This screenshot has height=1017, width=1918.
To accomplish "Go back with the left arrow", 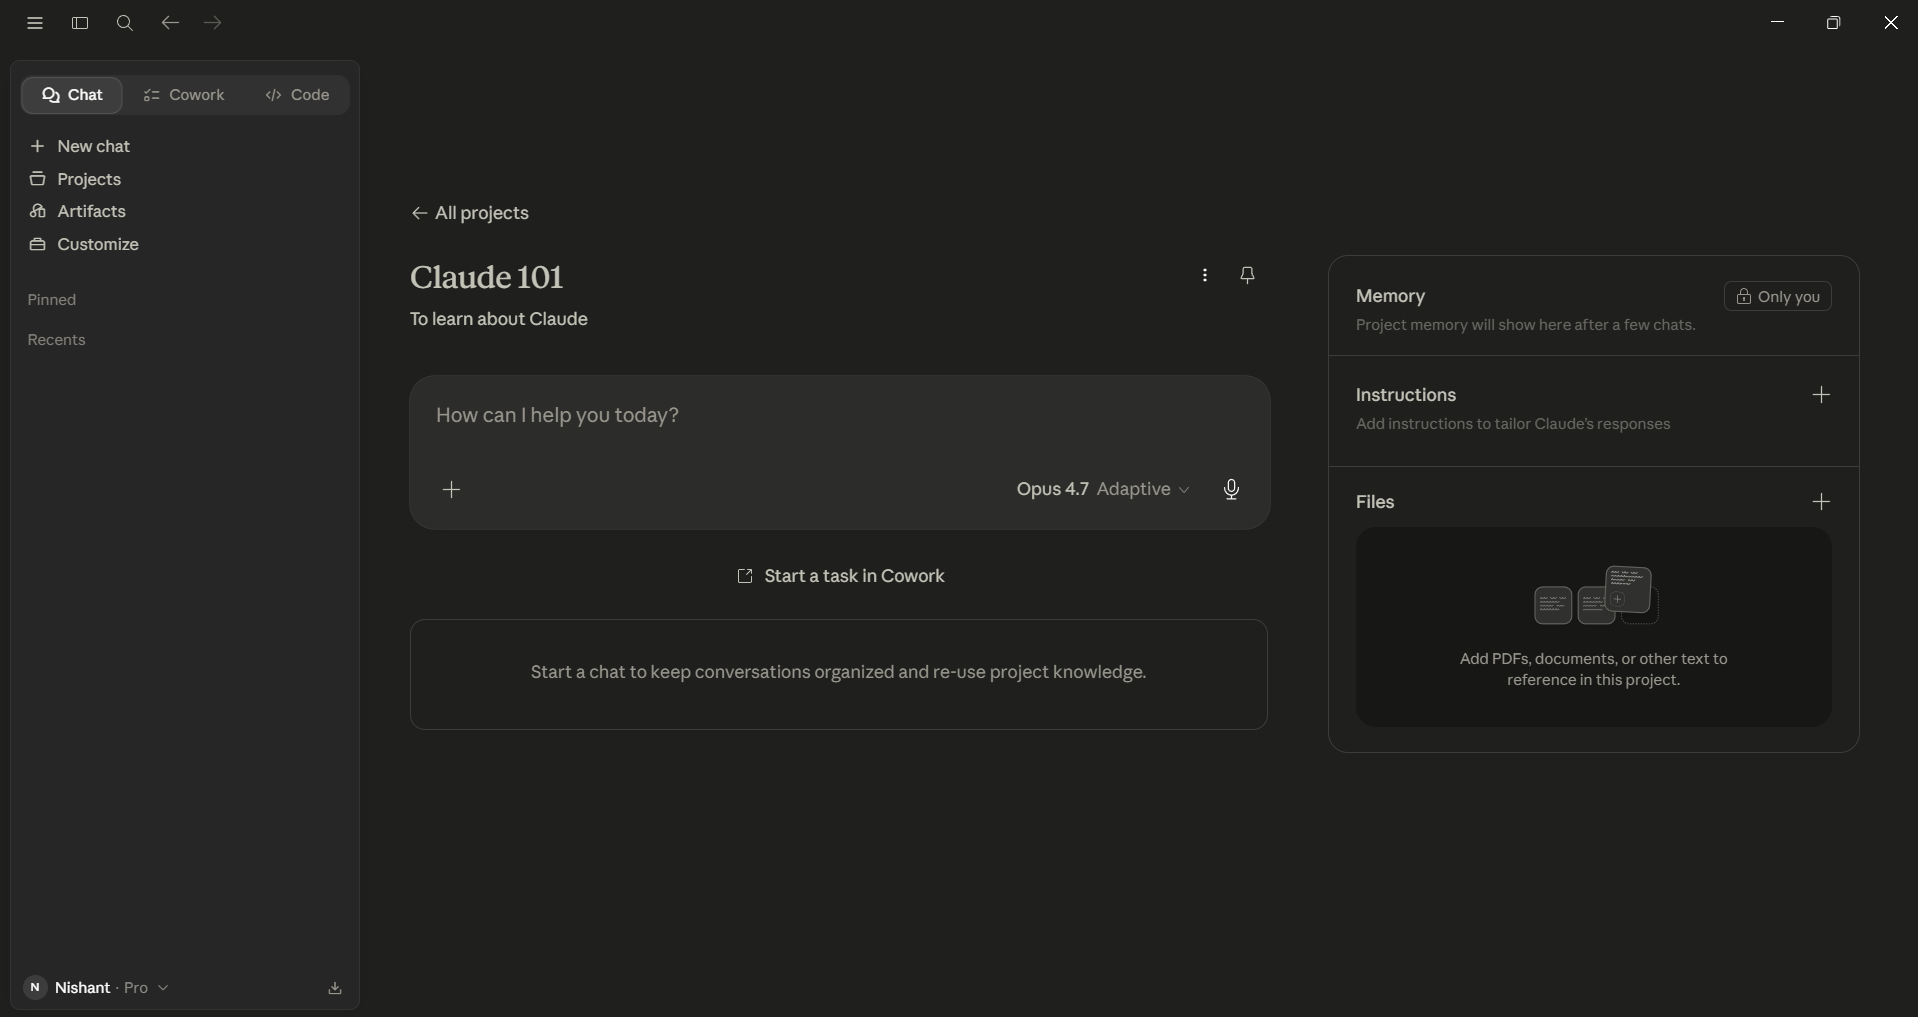I will click(170, 23).
